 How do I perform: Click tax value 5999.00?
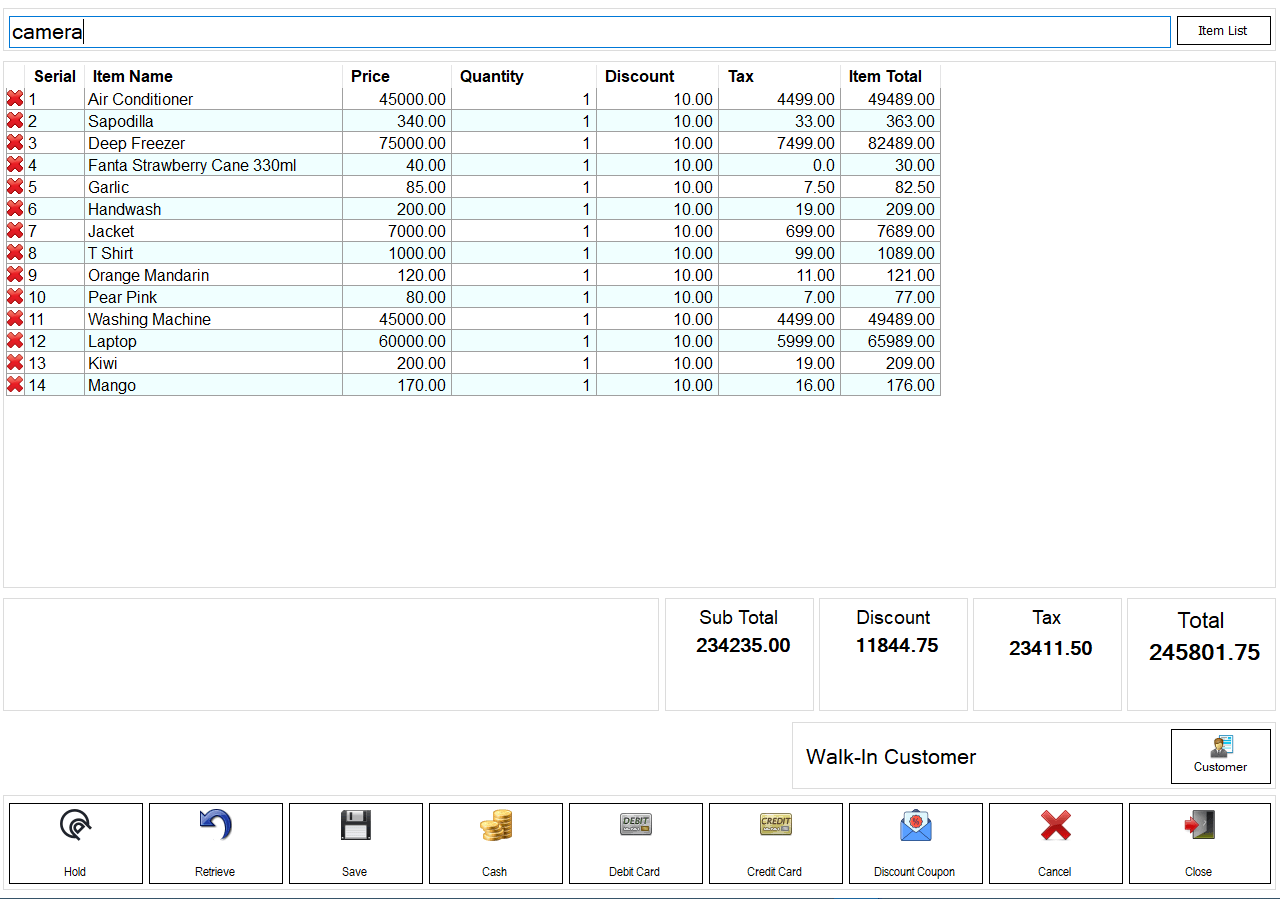click(x=780, y=341)
